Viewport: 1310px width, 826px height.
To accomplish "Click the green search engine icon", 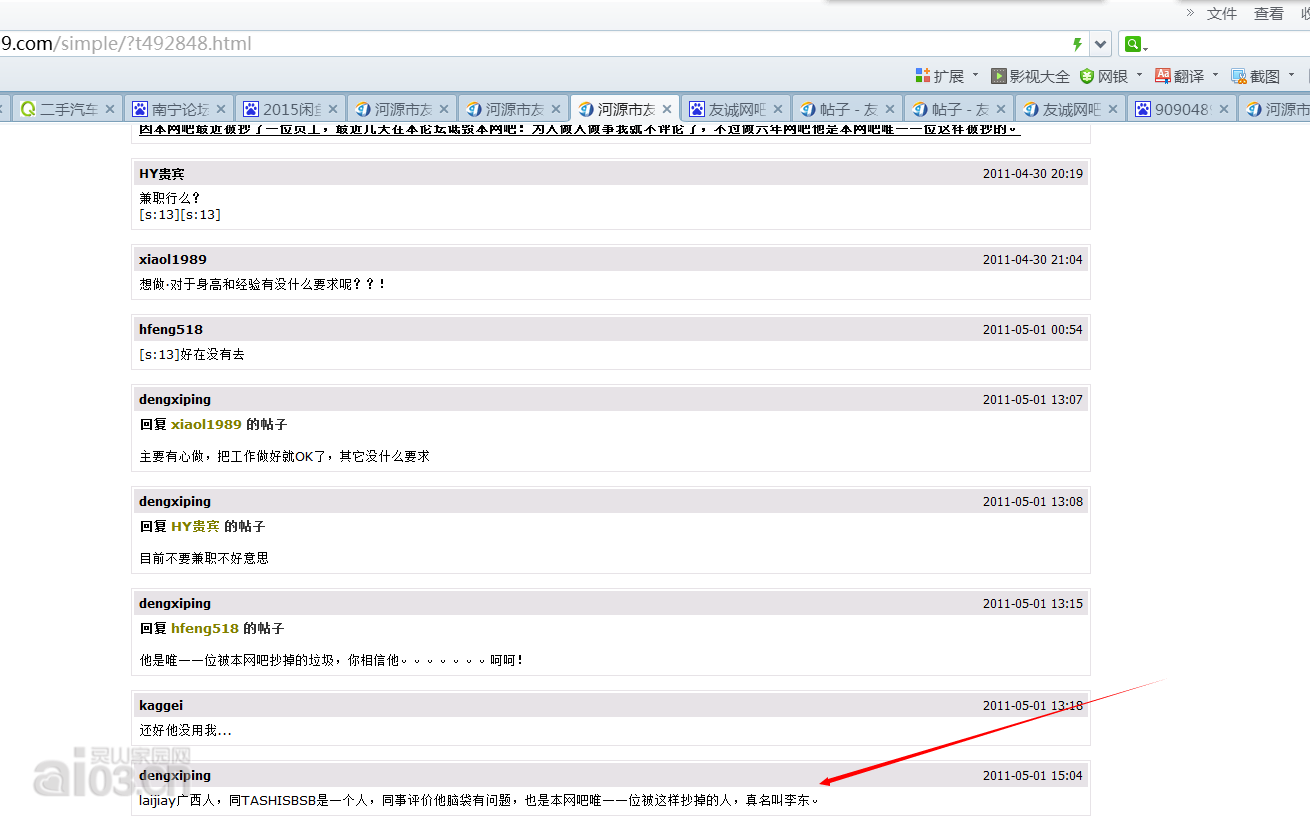I will [x=1132, y=44].
